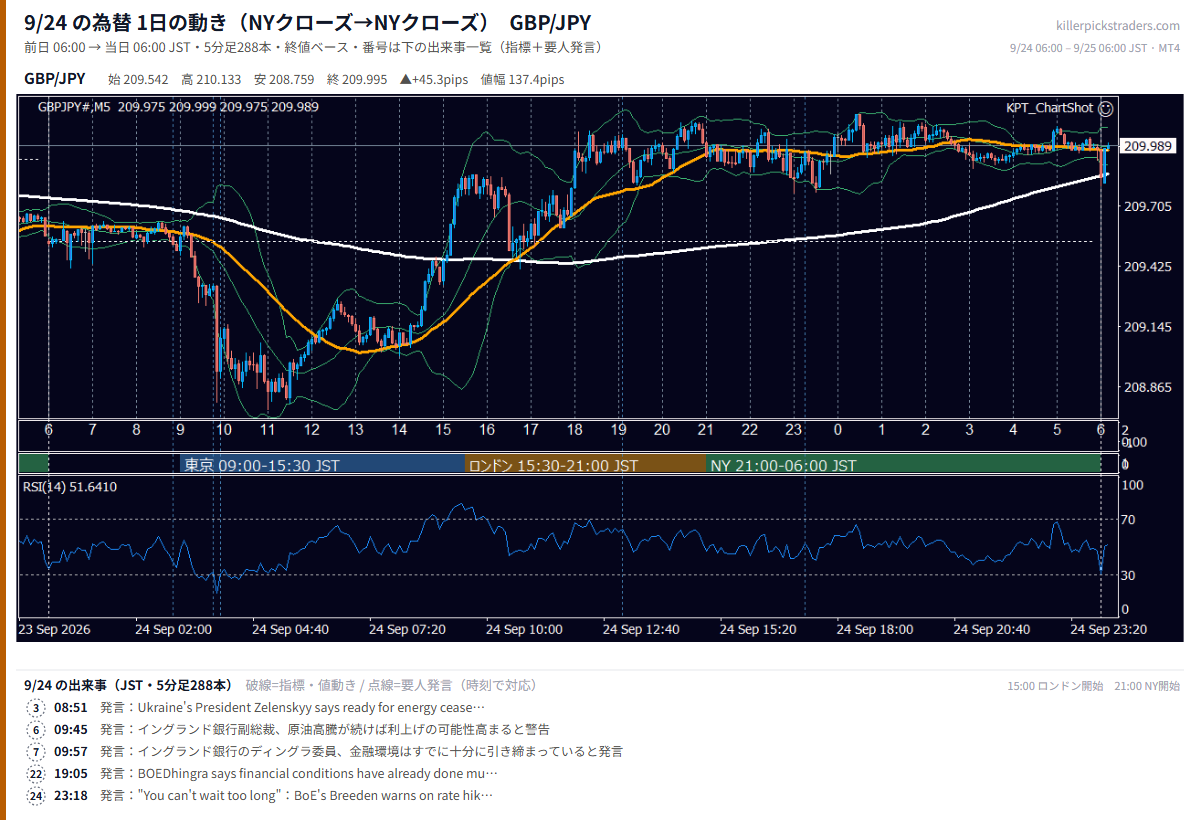Select the NY 21:00-06:00 JST session bar
1200x820 pixels.
coord(903,465)
